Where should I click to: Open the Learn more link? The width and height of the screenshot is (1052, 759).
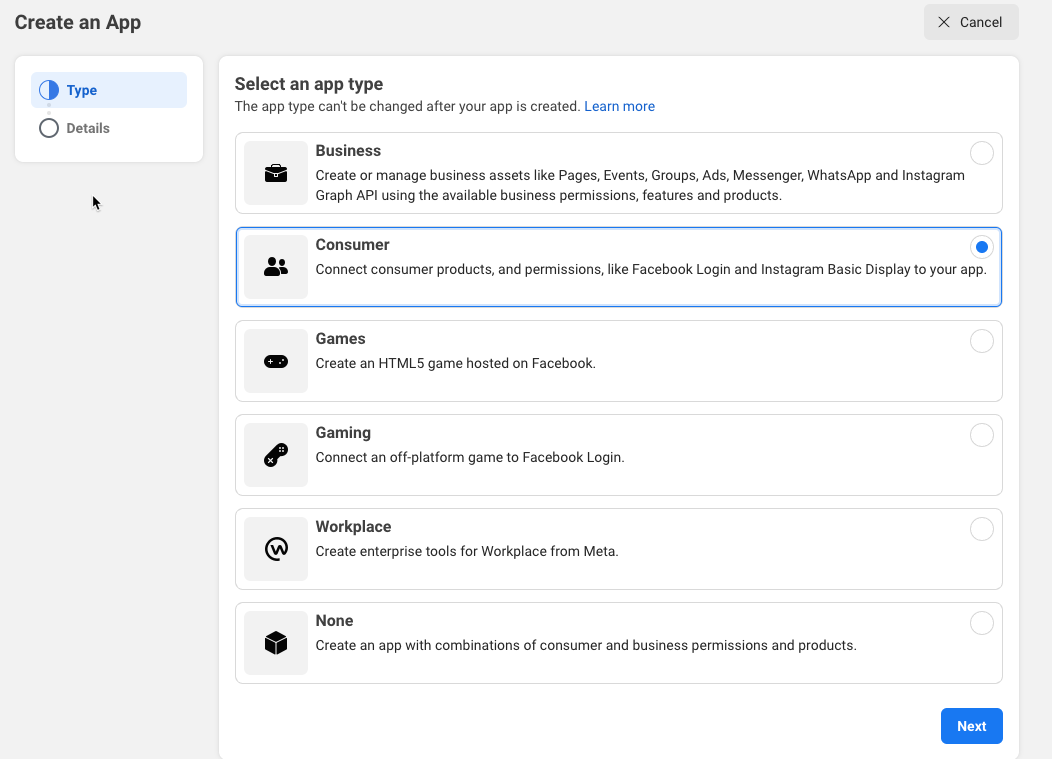pyautogui.click(x=619, y=106)
